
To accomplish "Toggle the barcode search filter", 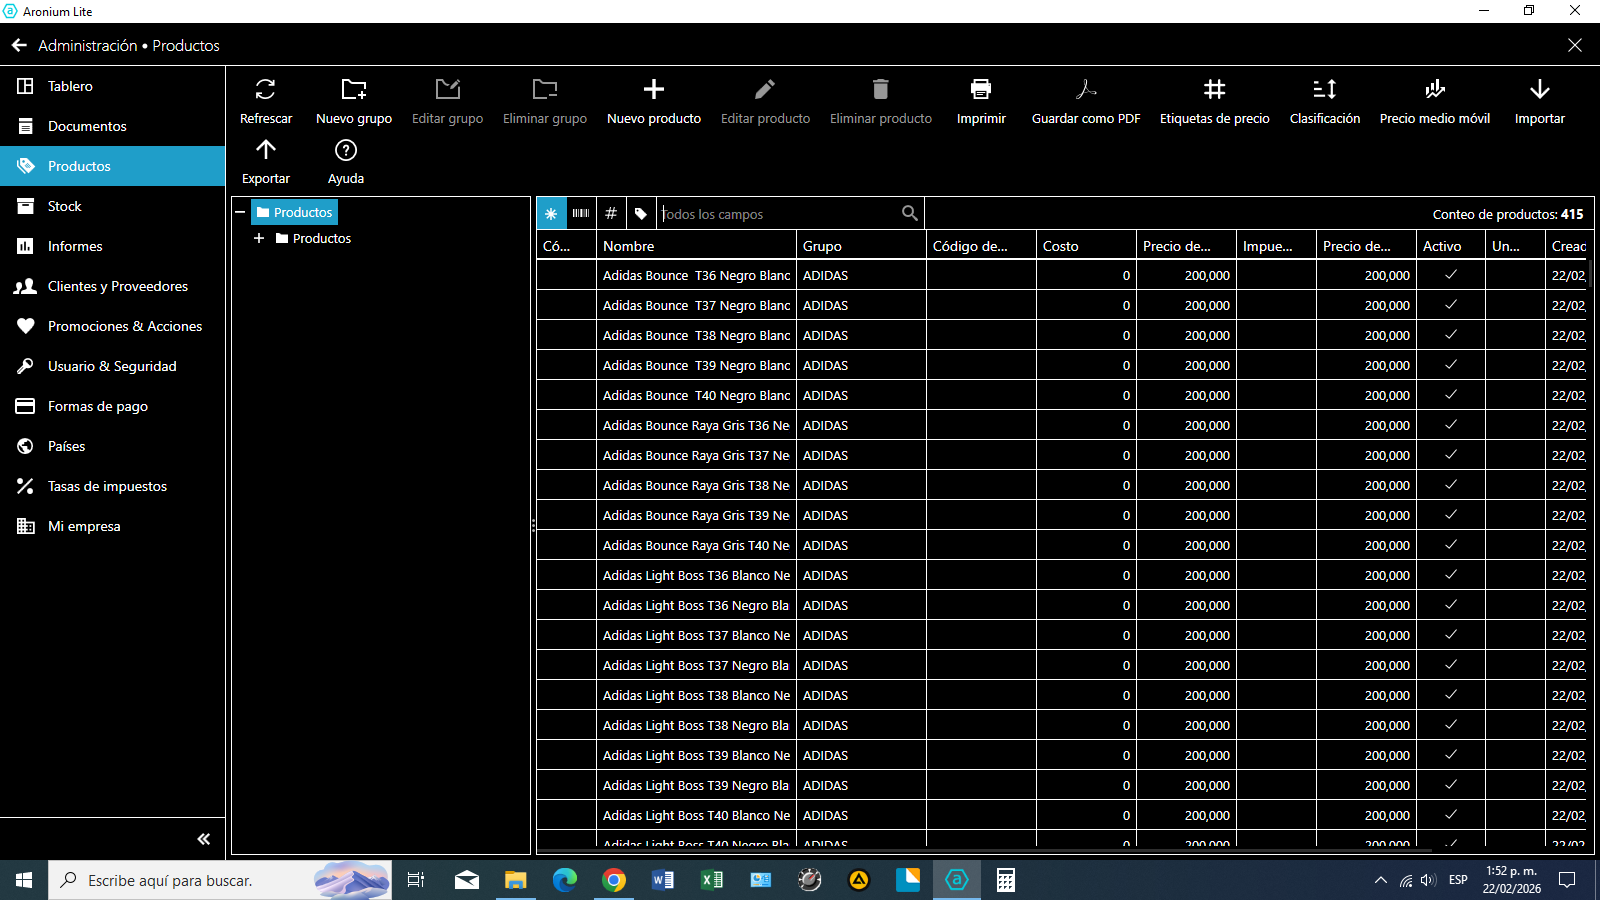I will tap(581, 213).
